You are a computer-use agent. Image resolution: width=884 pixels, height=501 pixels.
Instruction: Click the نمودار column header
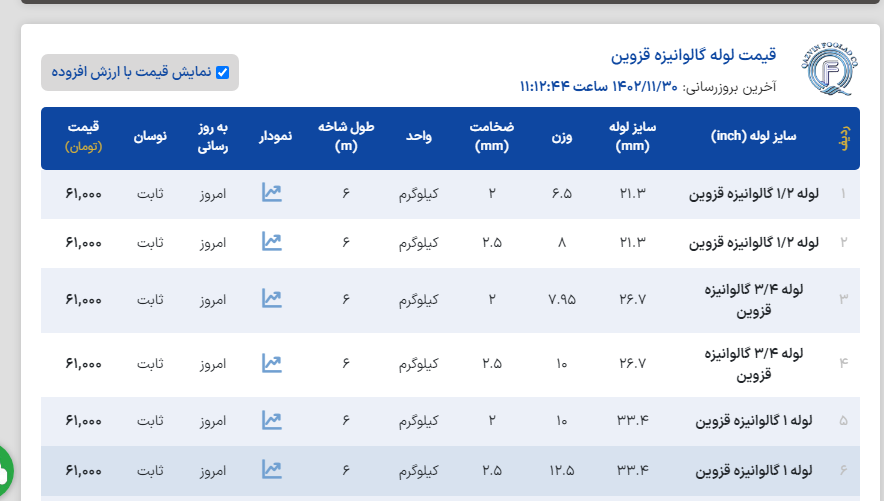276,137
